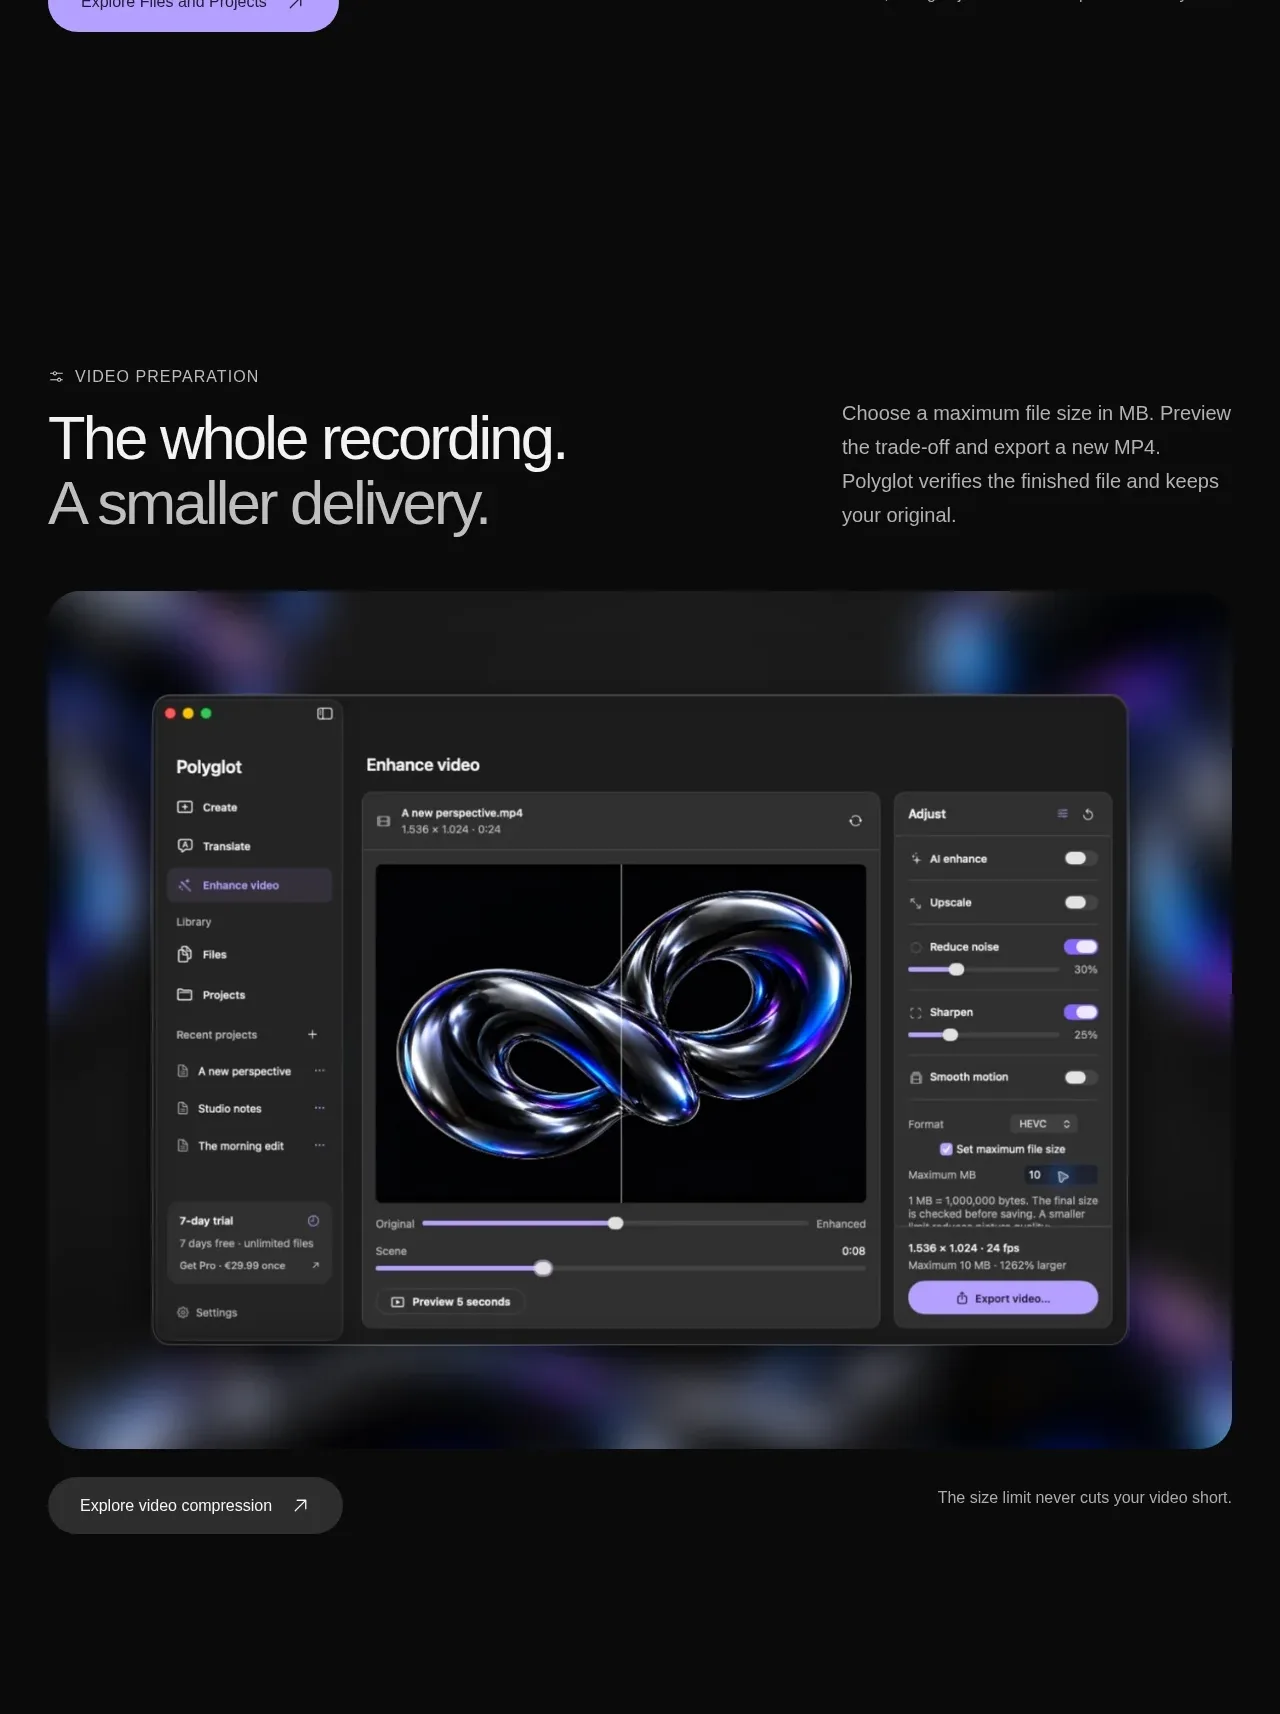
Task: Click the reset arrow icon in Adjust panel
Action: coord(1088,814)
